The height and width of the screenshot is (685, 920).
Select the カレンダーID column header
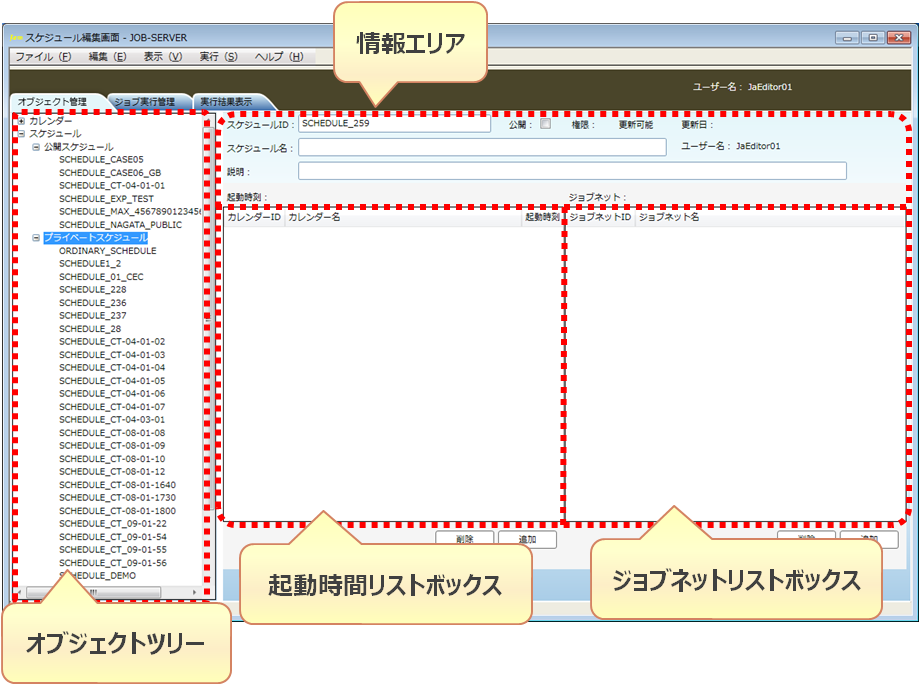(x=254, y=217)
